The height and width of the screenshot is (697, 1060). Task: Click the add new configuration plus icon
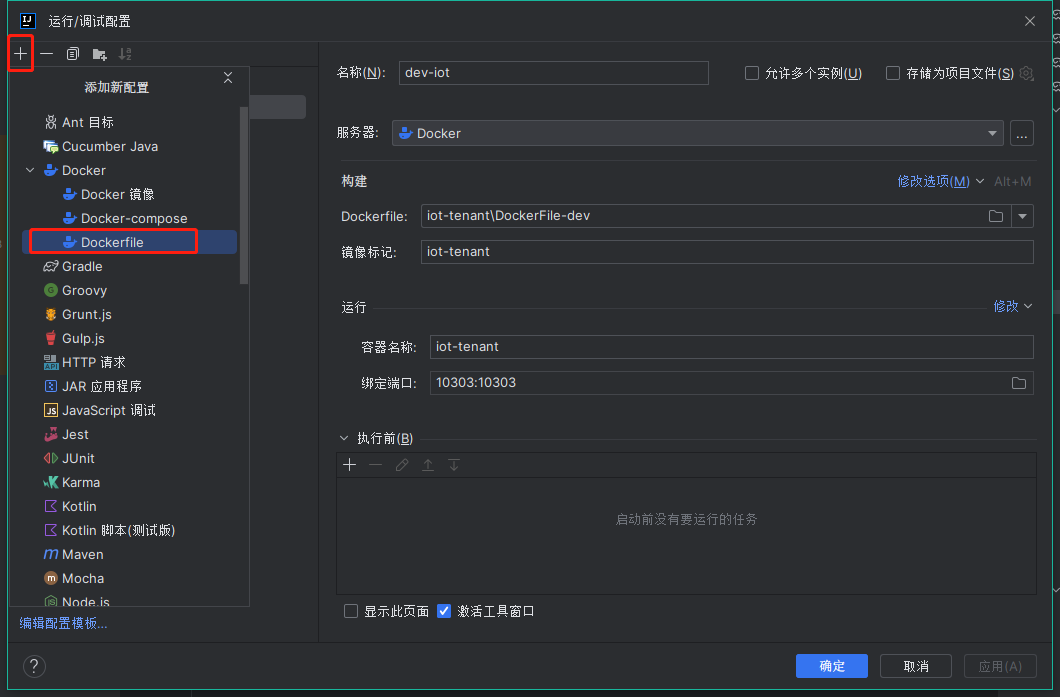pos(20,53)
